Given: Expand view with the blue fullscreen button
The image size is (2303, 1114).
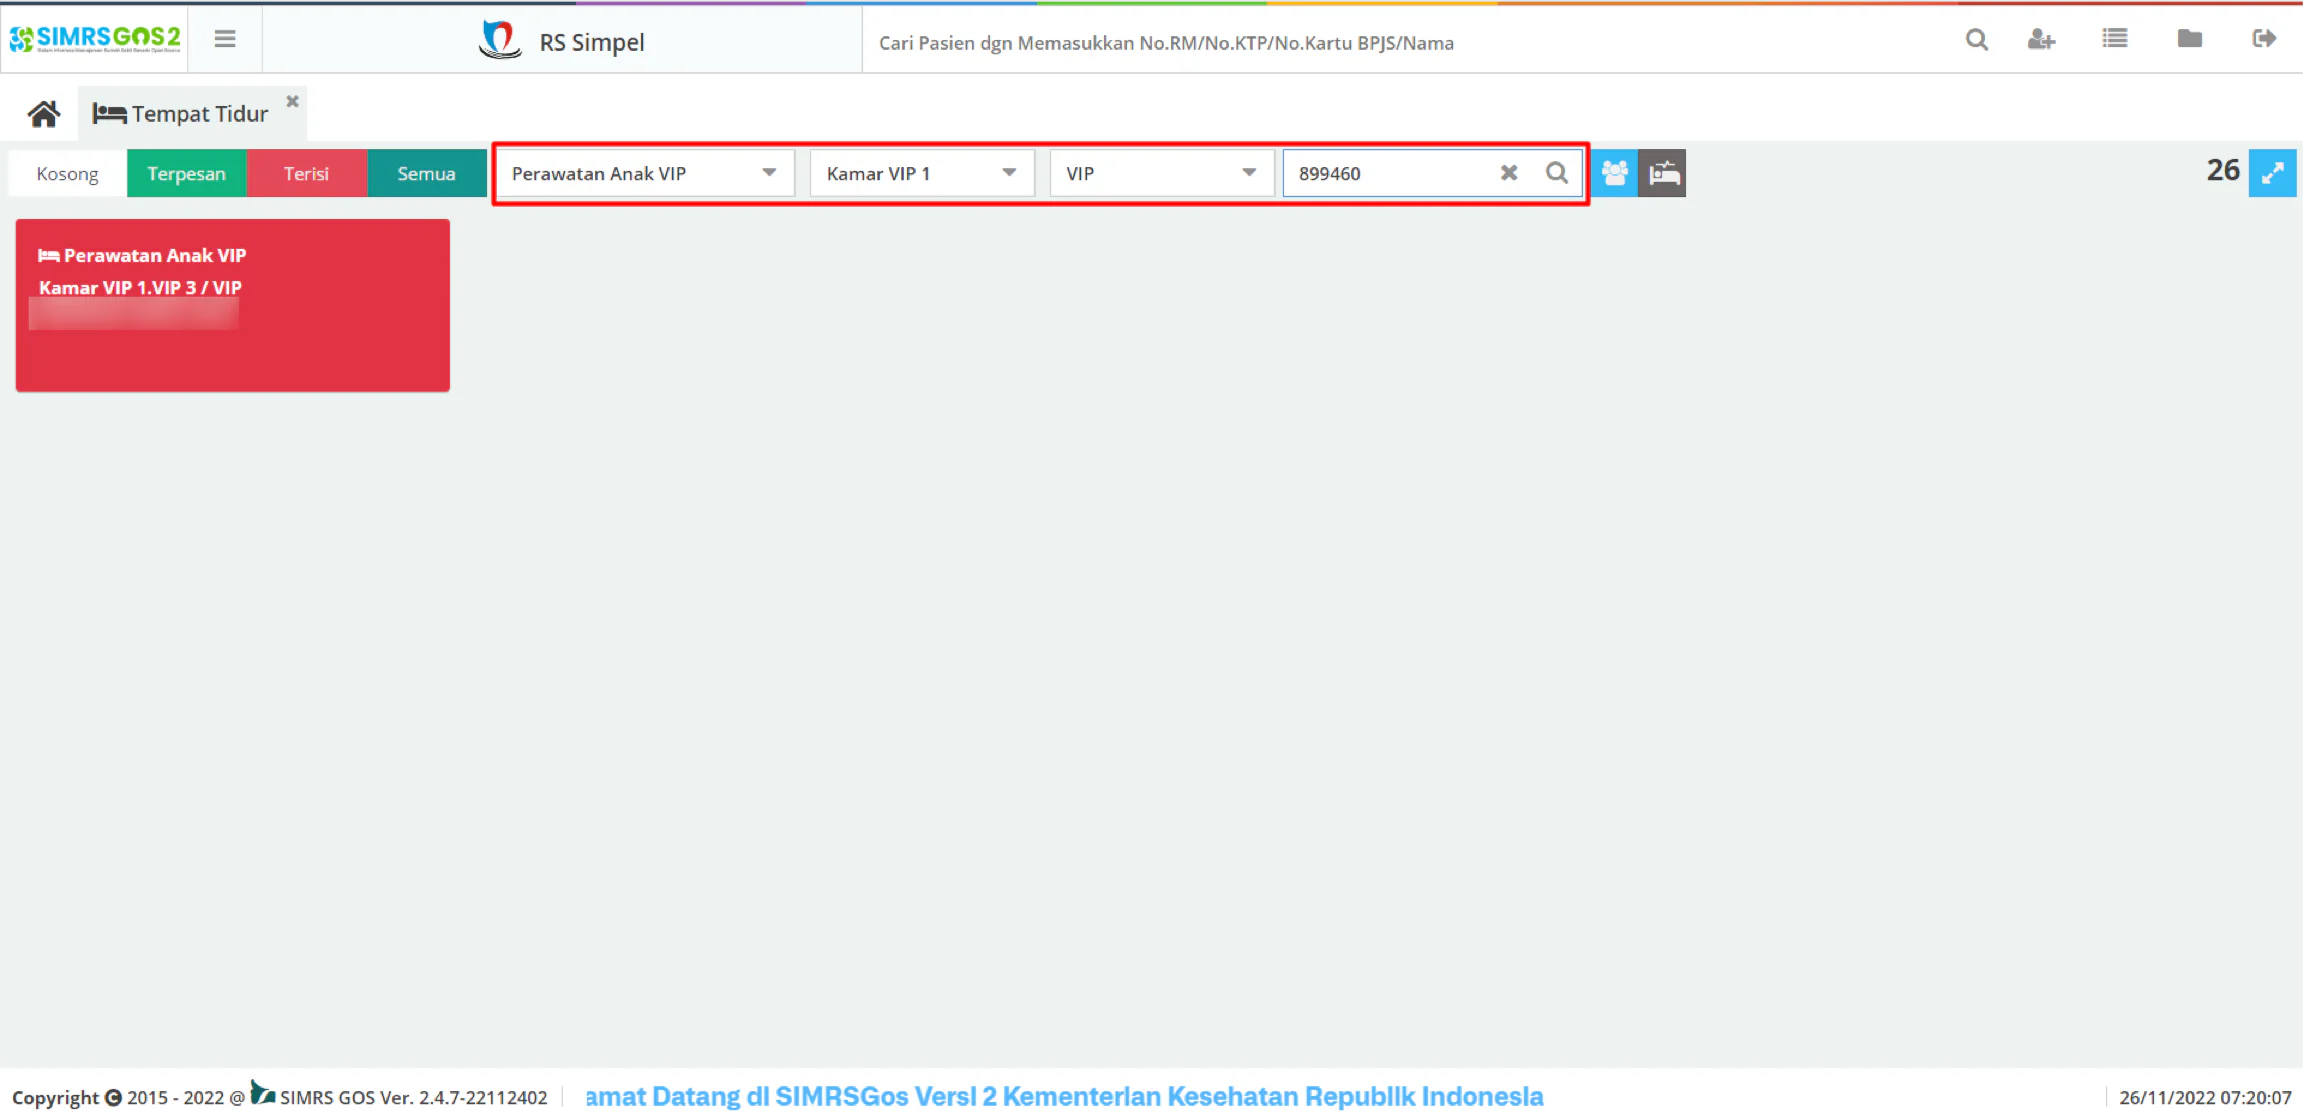Looking at the screenshot, I should [2272, 173].
